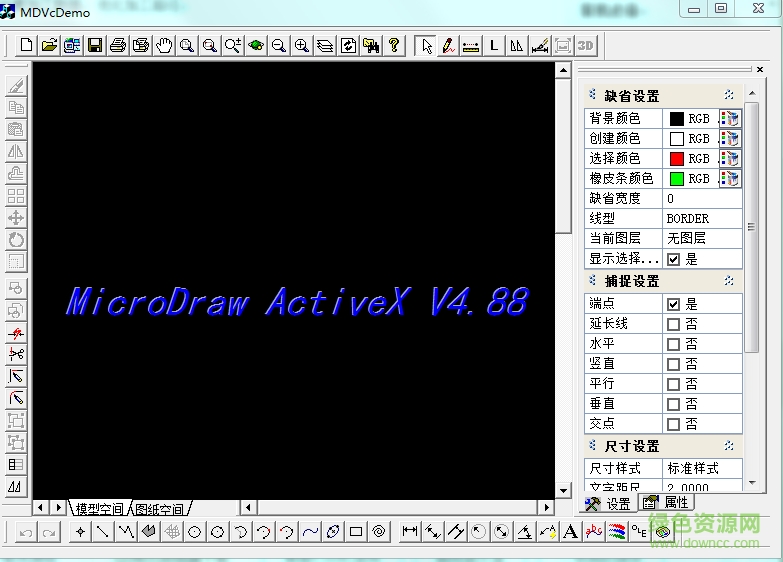The width and height of the screenshot is (783, 562).
Task: Select the Polyline drawing tool
Action: (126, 532)
